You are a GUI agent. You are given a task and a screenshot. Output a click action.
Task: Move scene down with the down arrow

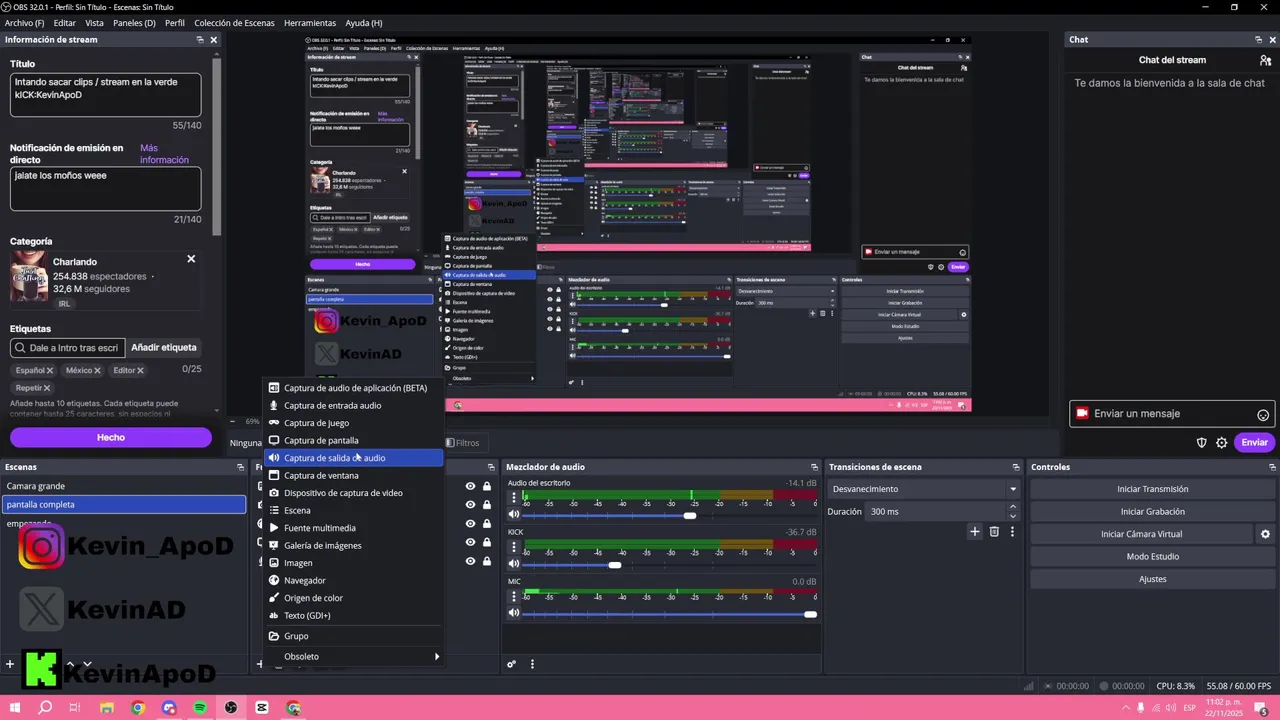pos(87,664)
